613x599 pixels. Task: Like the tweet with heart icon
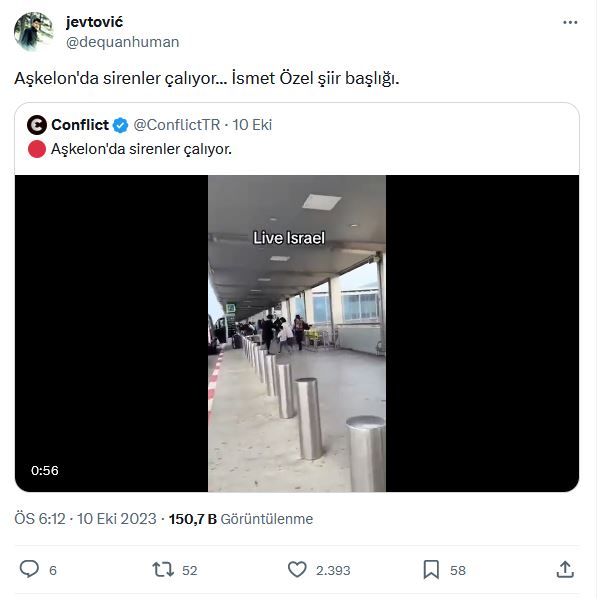click(x=297, y=569)
